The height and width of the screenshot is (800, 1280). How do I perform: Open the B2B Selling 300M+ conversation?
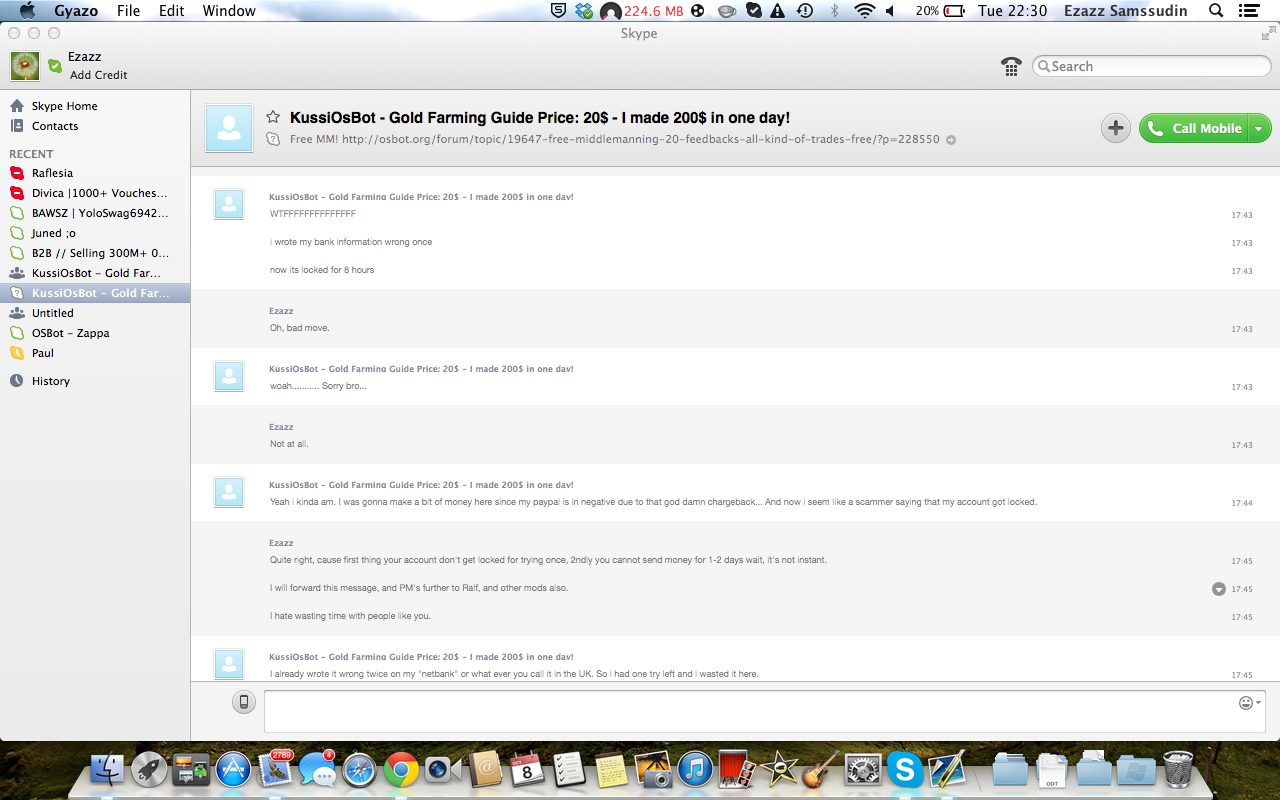pyautogui.click(x=95, y=253)
